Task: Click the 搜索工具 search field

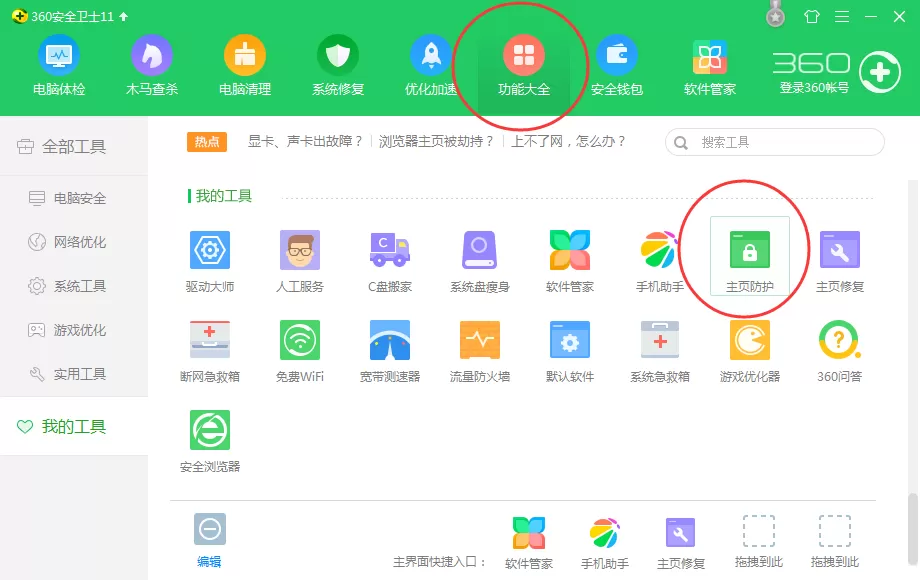Action: pyautogui.click(x=774, y=143)
